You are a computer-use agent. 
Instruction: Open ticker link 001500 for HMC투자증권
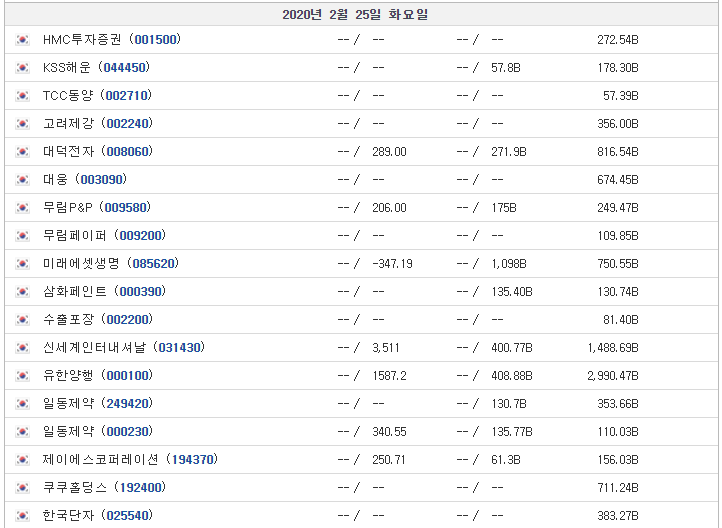tap(156, 40)
